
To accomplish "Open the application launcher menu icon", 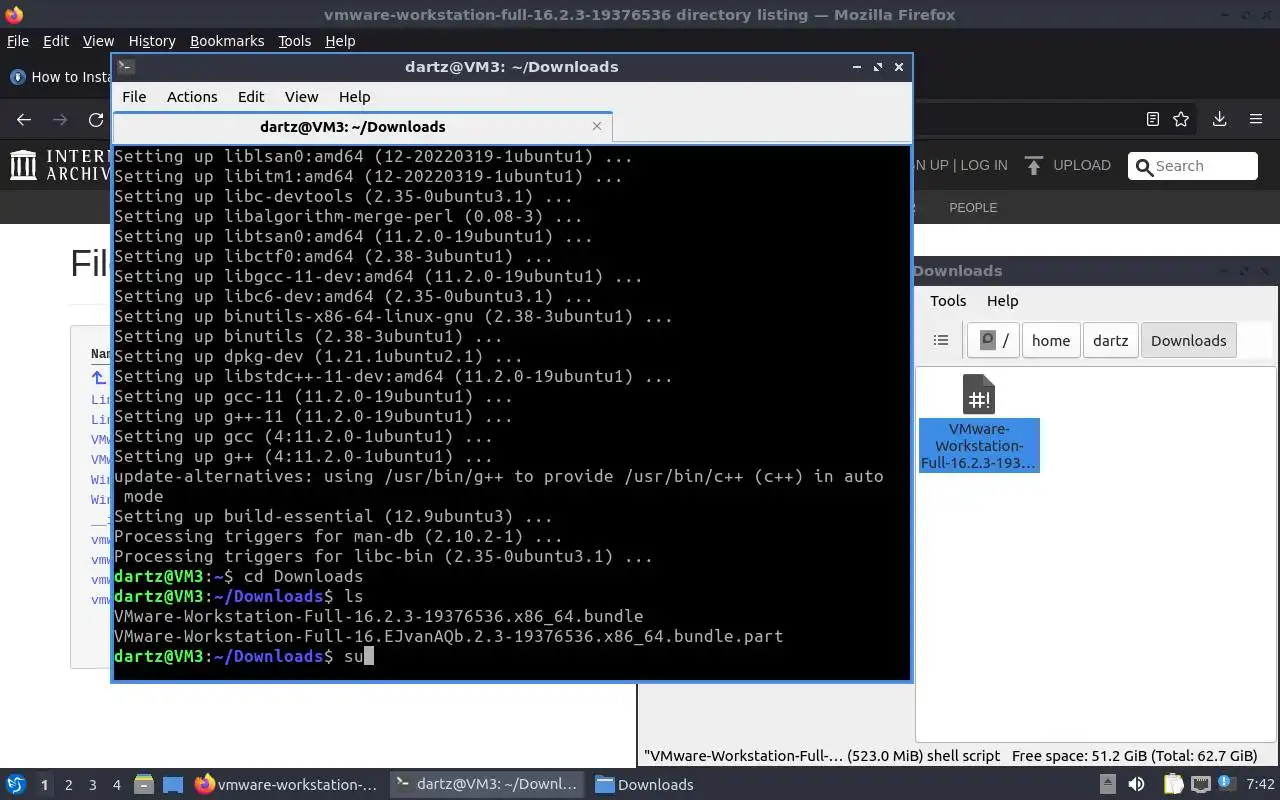I will [16, 784].
